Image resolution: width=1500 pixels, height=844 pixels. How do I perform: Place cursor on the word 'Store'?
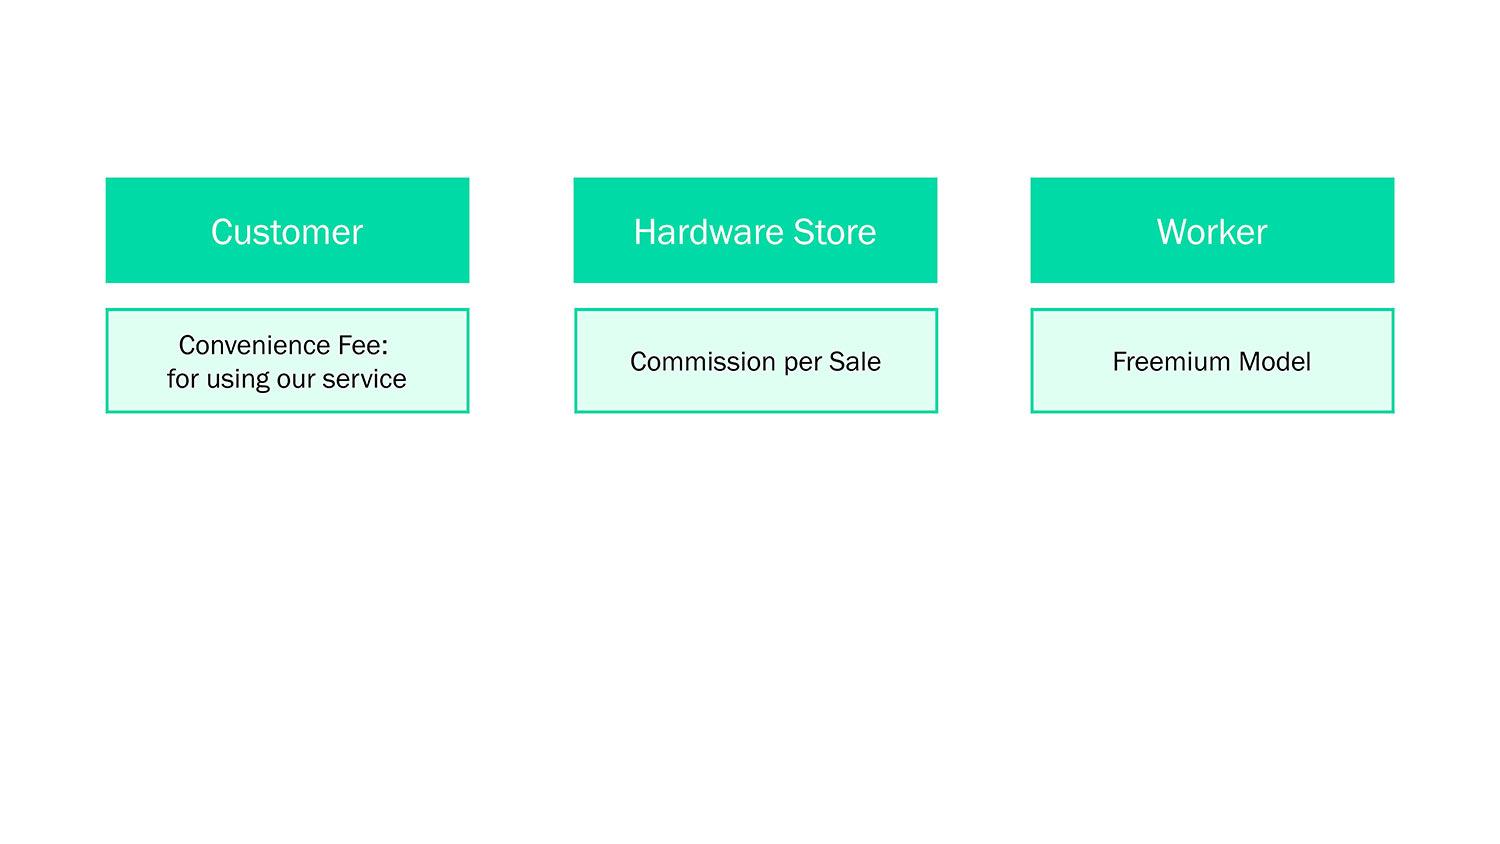coord(835,232)
